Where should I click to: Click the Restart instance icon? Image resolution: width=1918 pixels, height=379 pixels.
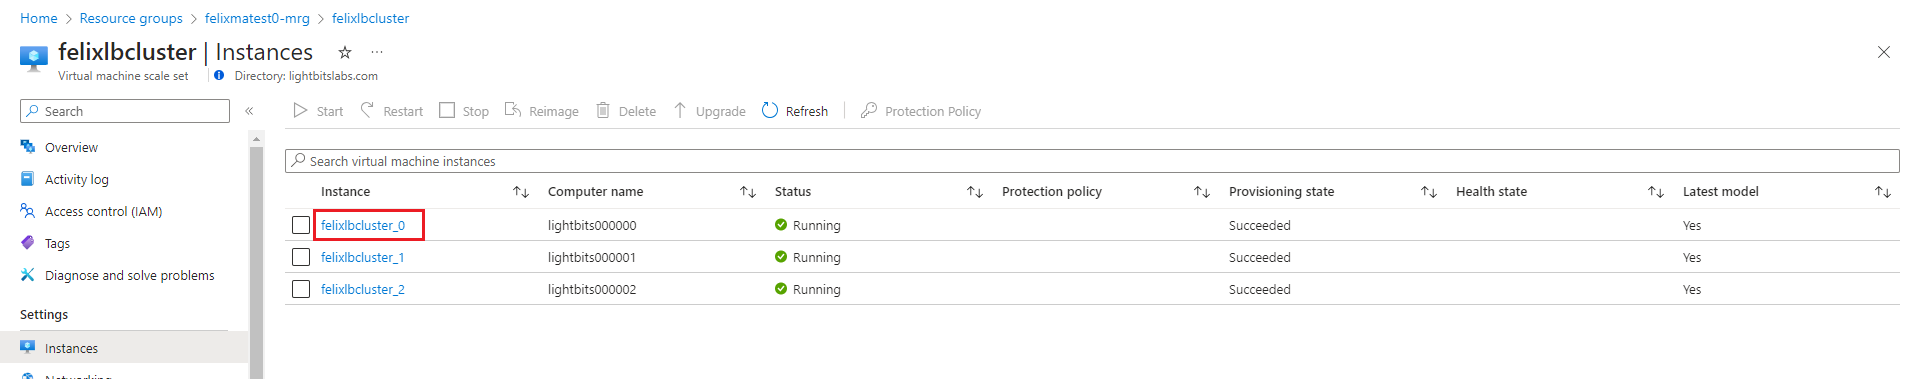pyautogui.click(x=368, y=110)
